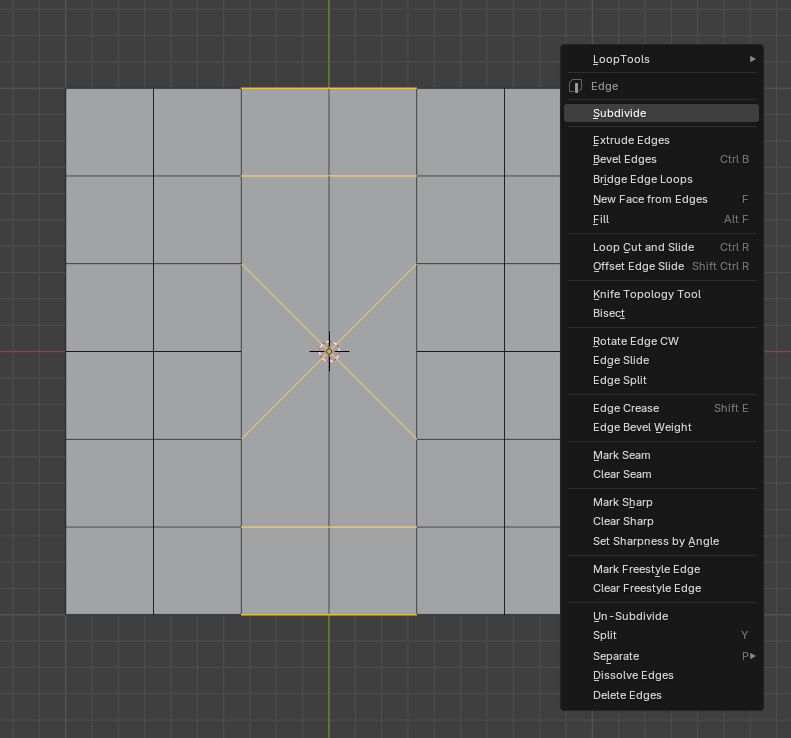Open the LoopTools submenu

661,59
